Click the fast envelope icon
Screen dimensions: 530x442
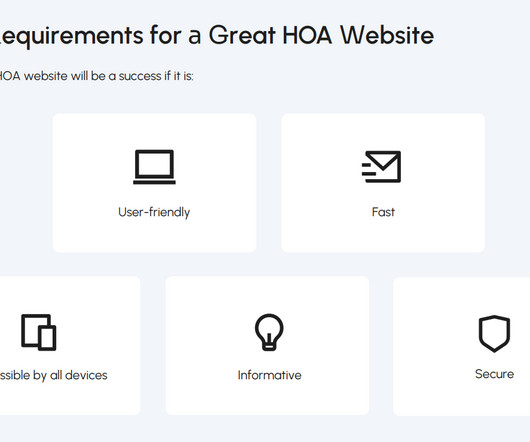pyautogui.click(x=381, y=167)
